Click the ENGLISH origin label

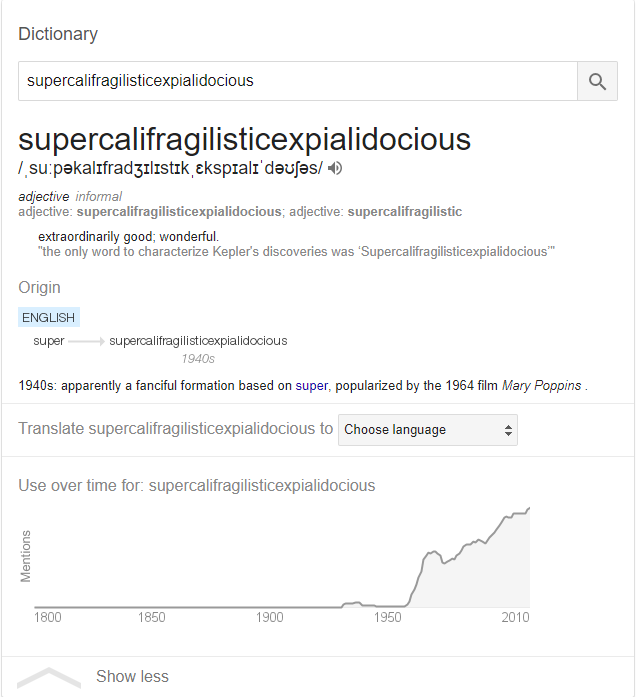[49, 317]
